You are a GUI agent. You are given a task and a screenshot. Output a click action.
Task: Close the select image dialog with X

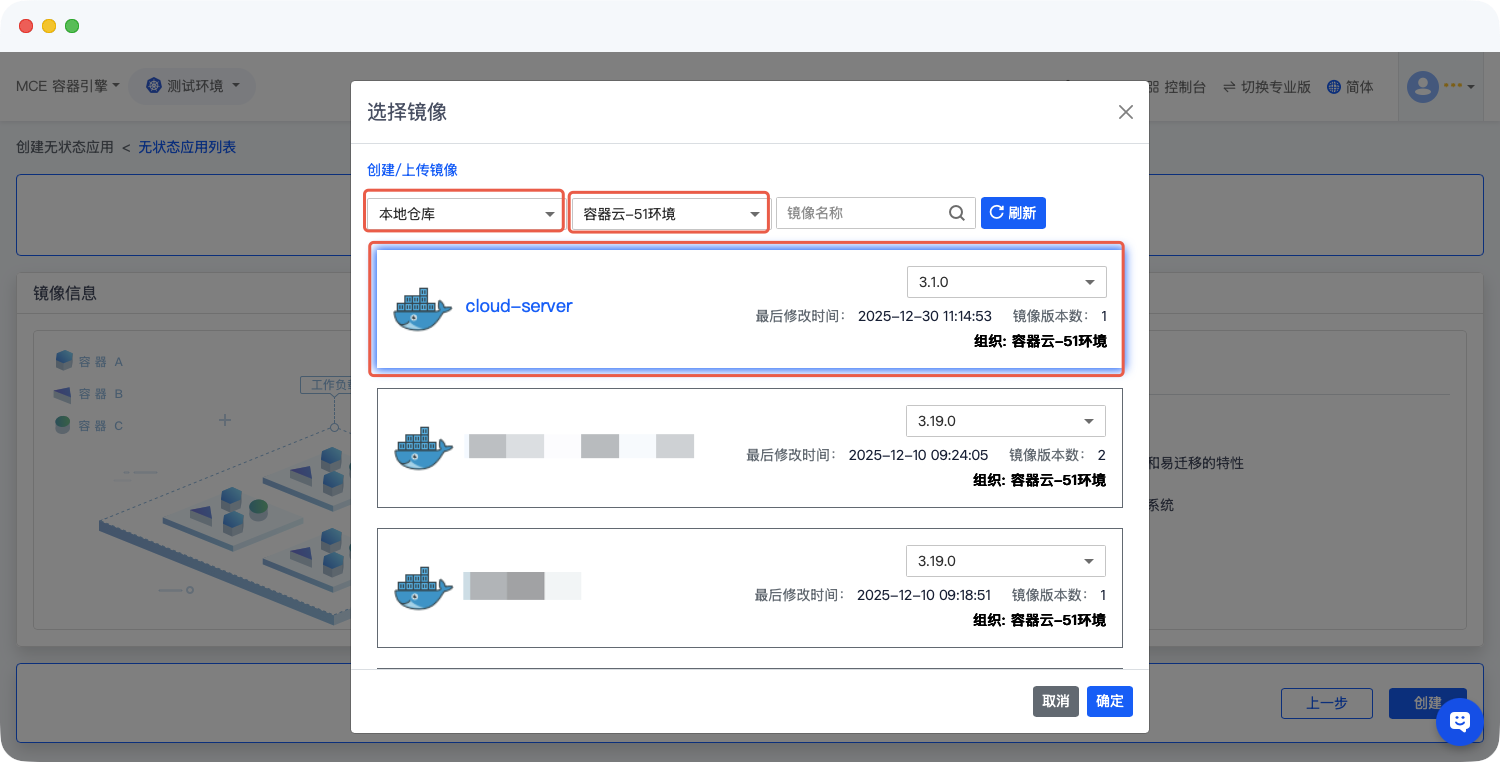click(1125, 112)
